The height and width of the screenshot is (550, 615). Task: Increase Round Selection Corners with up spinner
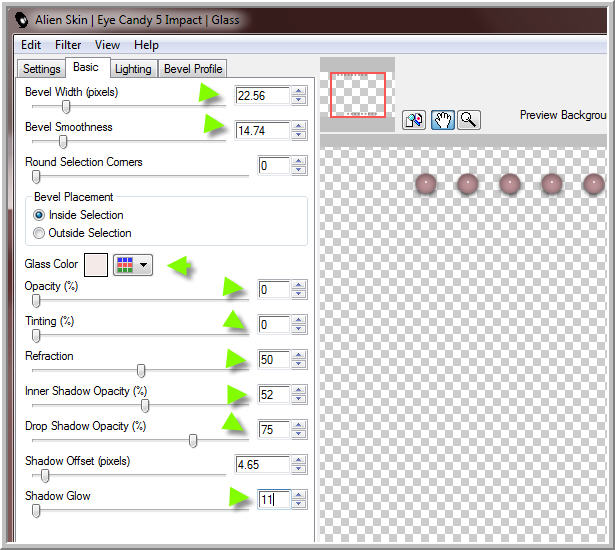coord(299,161)
